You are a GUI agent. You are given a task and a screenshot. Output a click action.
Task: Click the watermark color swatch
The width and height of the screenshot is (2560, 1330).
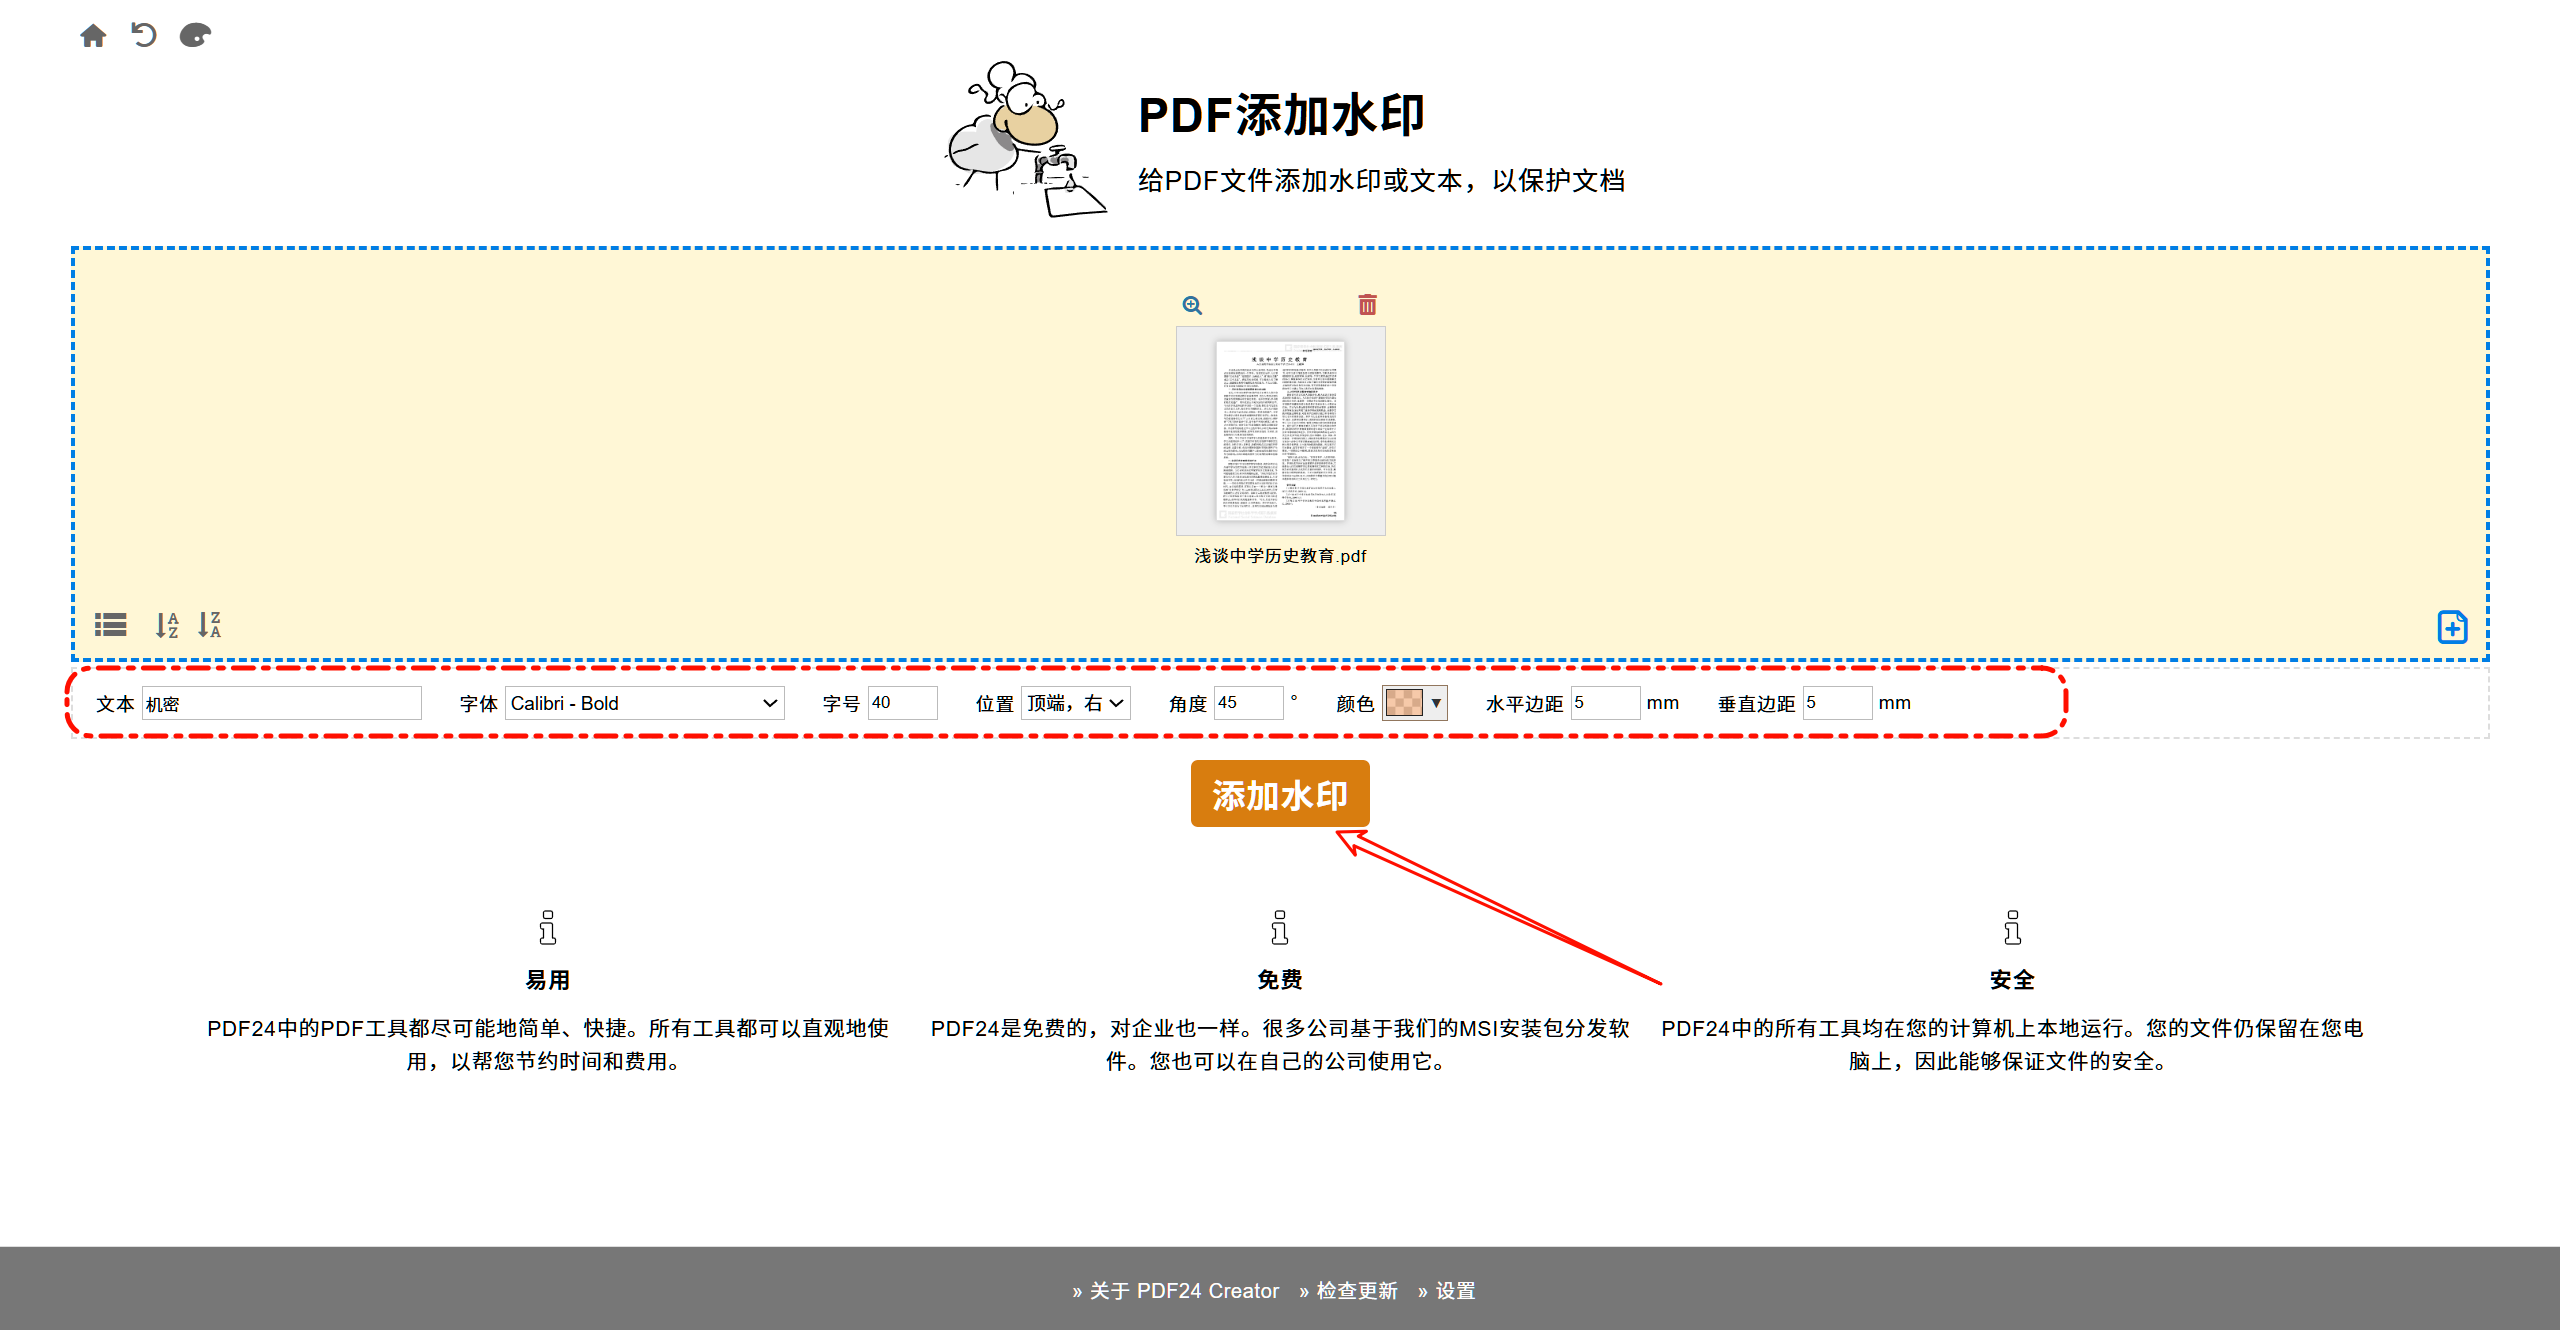coord(1404,703)
